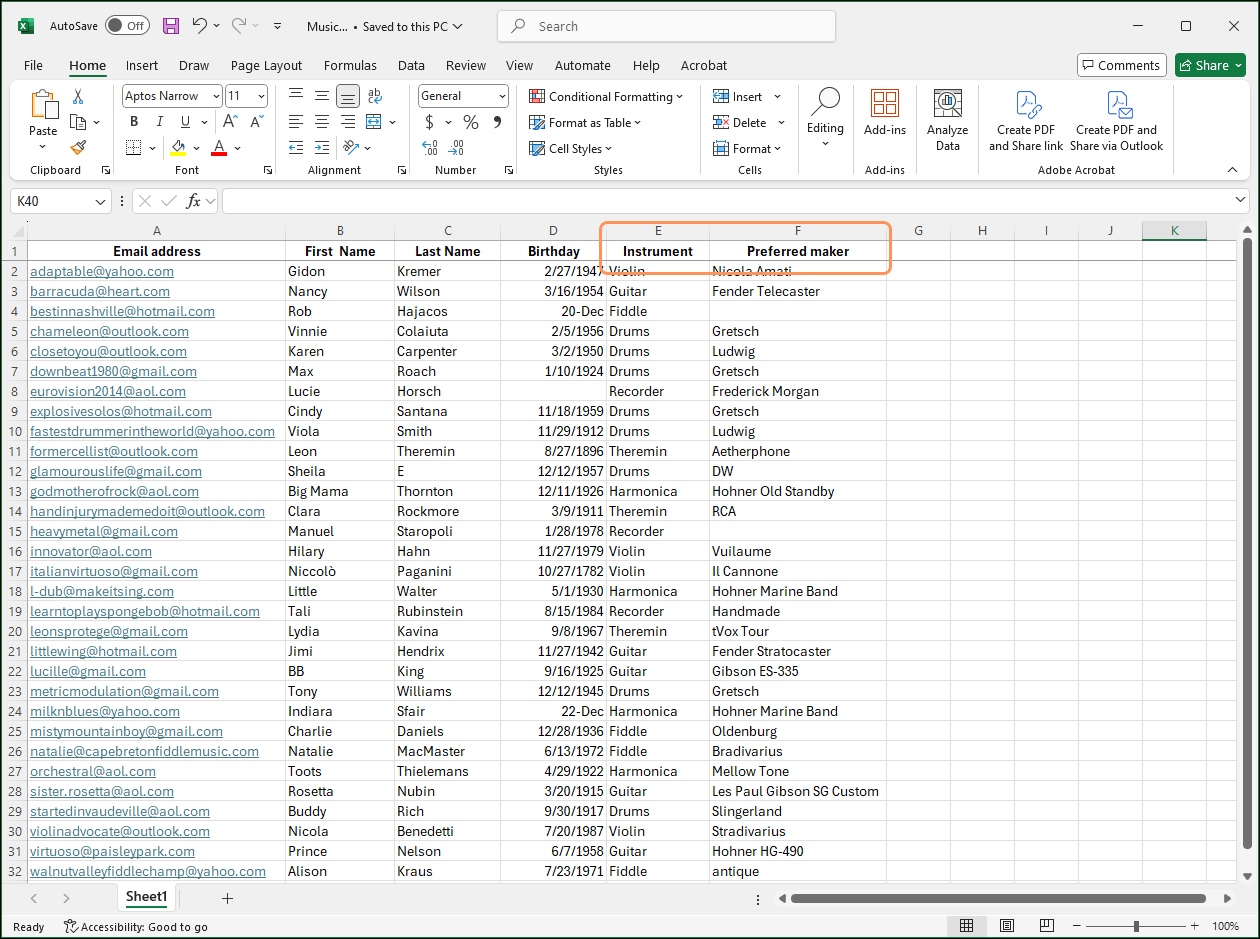Click the Paste clipboard icon

click(43, 104)
